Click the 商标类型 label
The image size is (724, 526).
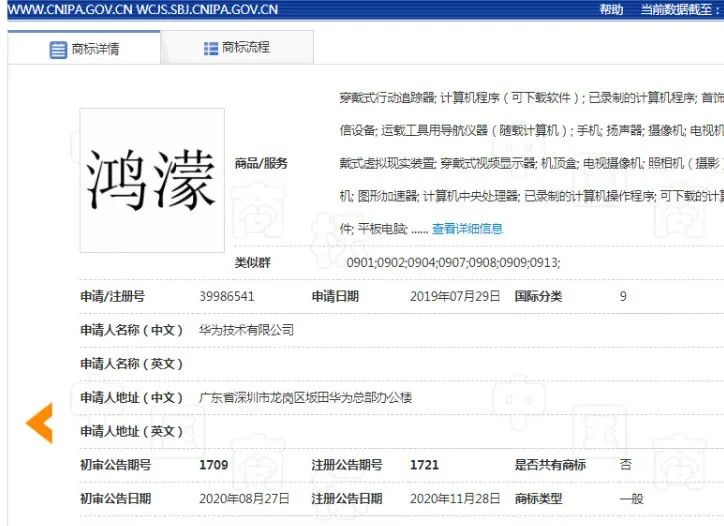(x=538, y=499)
